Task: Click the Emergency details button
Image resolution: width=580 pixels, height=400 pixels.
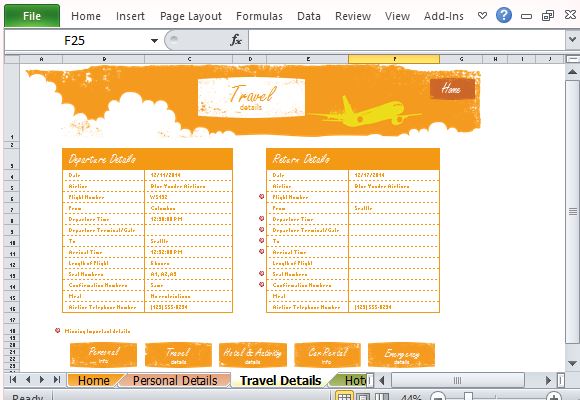Action: pos(401,355)
